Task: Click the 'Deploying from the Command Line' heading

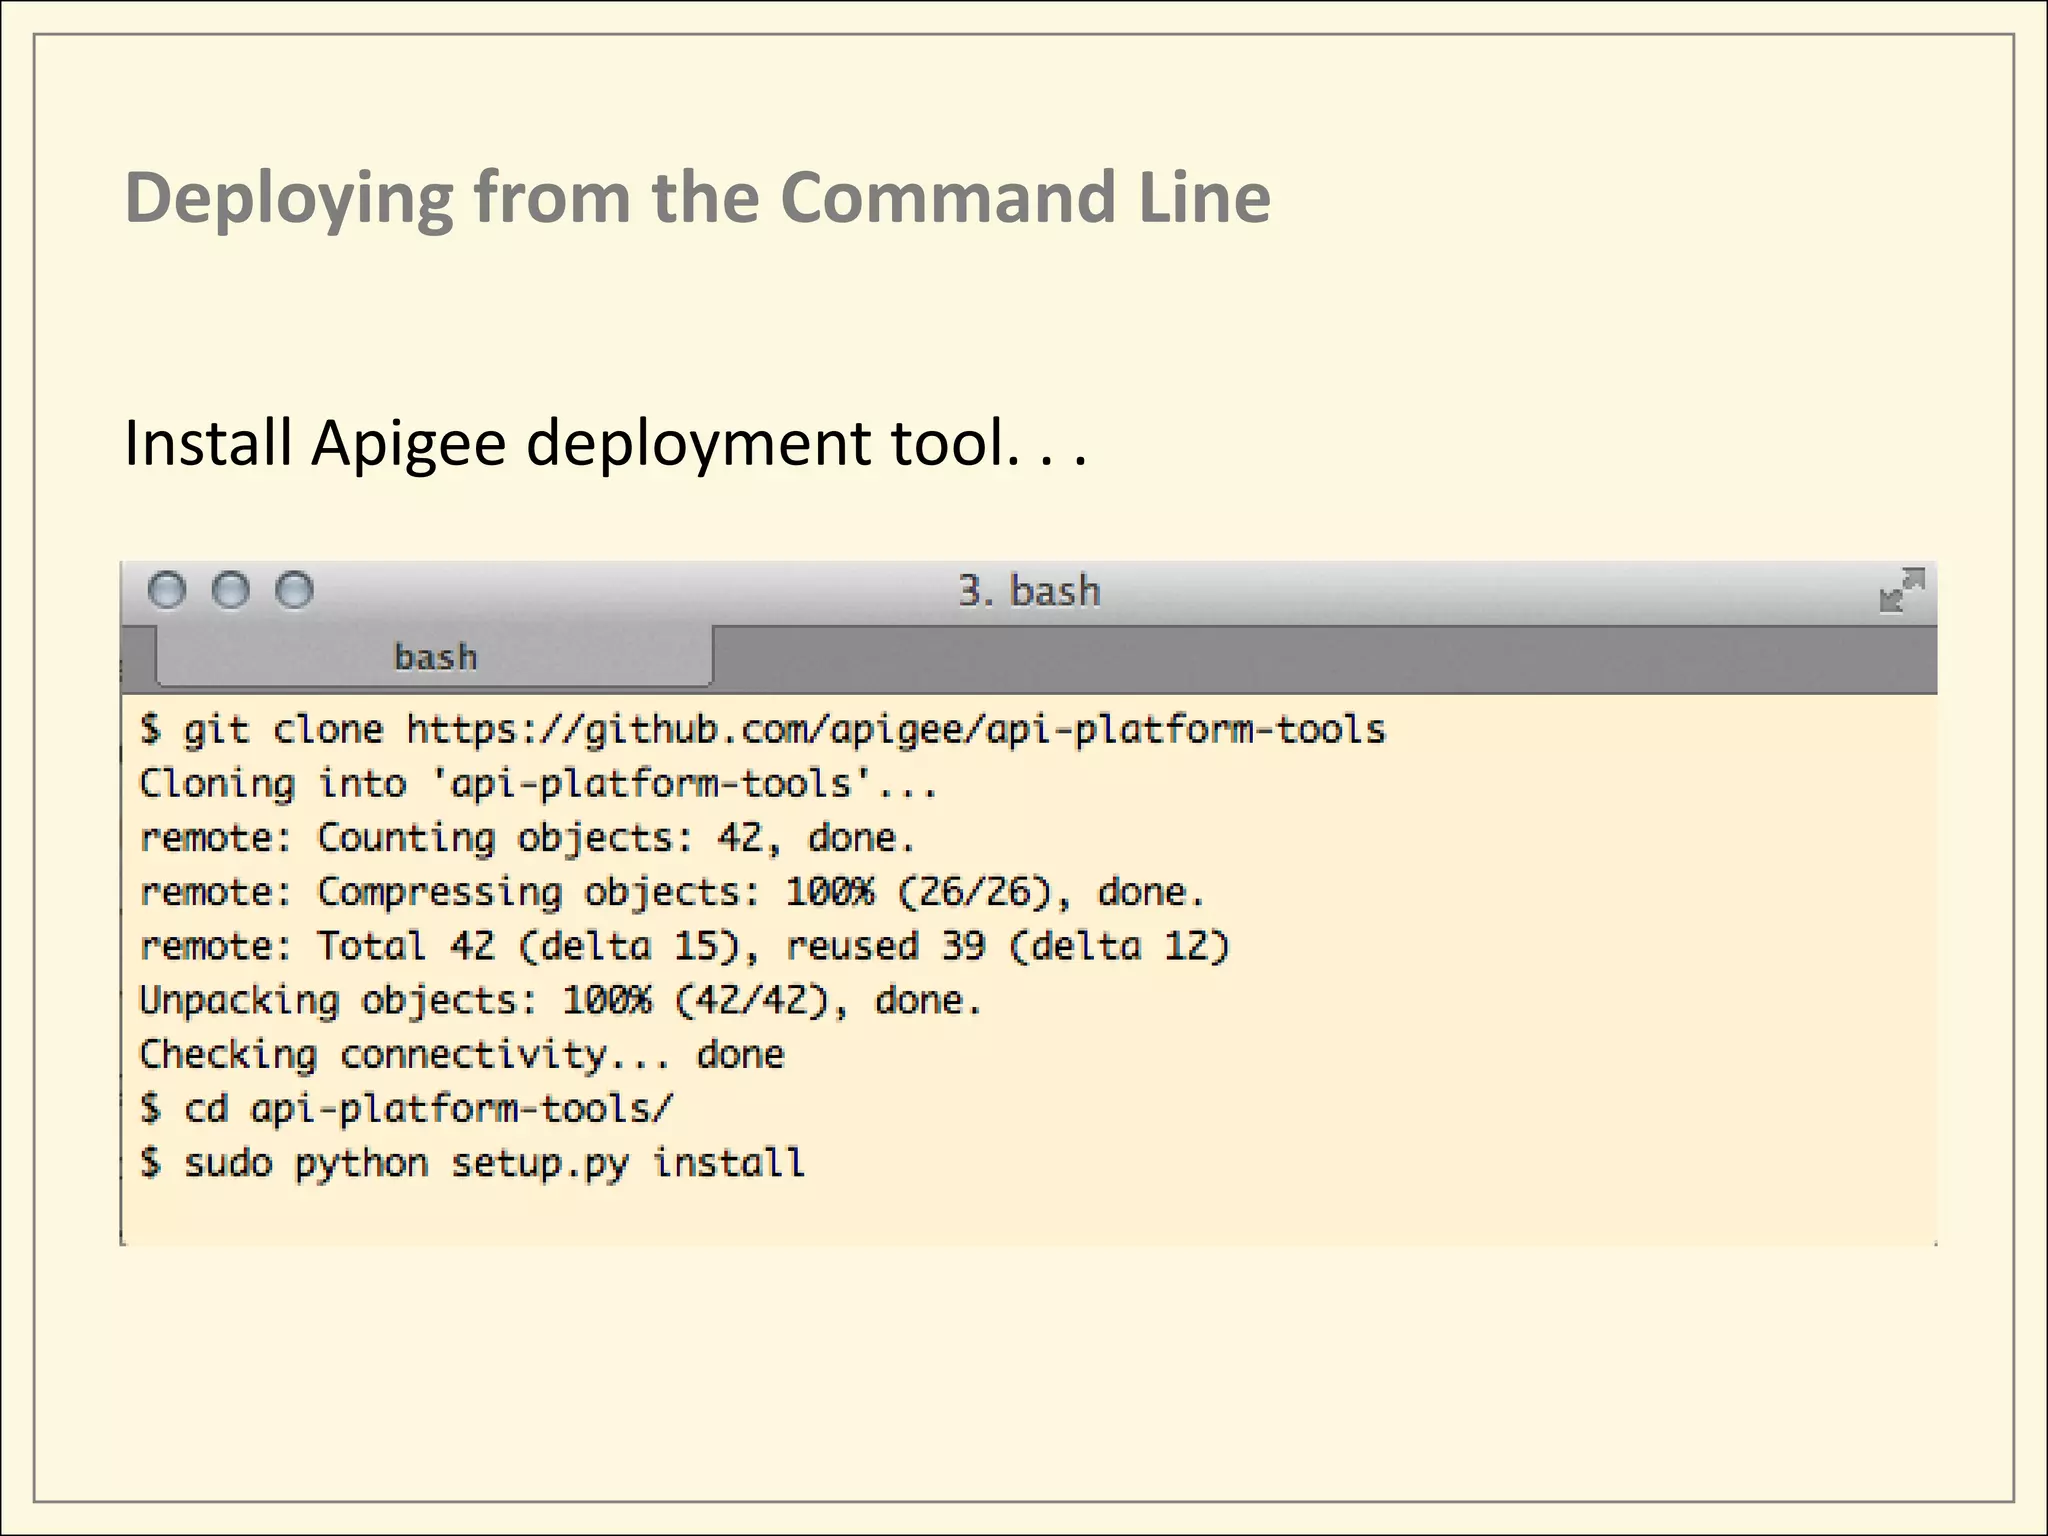Action: pyautogui.click(x=698, y=198)
